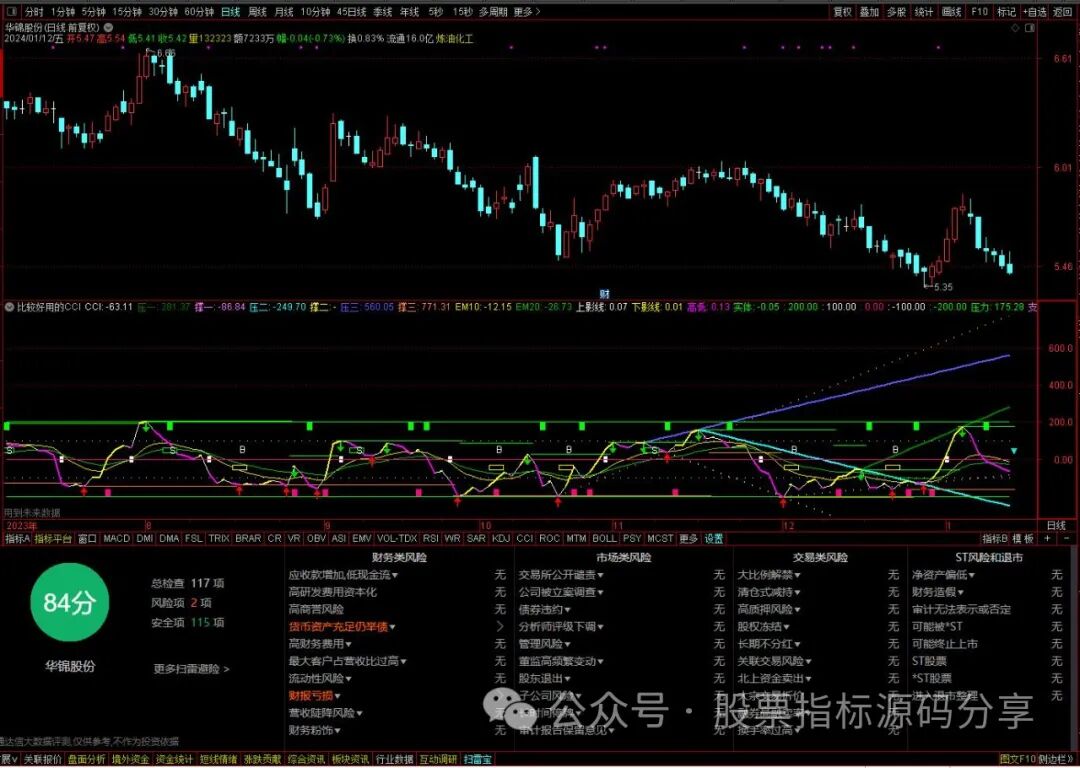Click the 统计 statistics button
The image size is (1080, 768).
(924, 12)
